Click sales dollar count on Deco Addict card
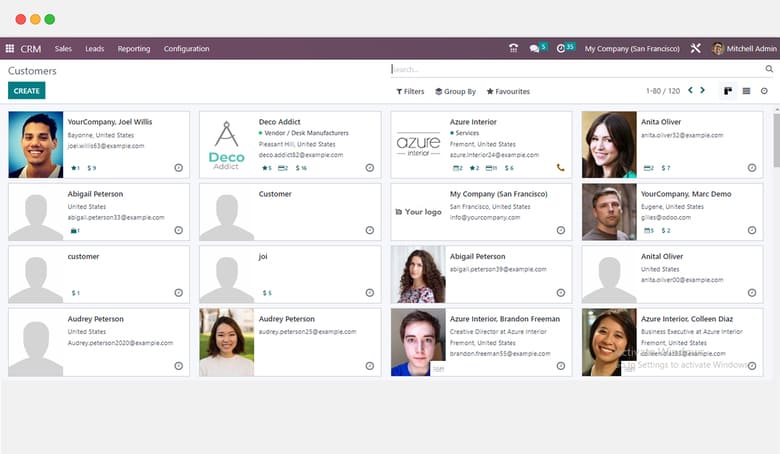Screen dimensions: 780x454 point(301,168)
